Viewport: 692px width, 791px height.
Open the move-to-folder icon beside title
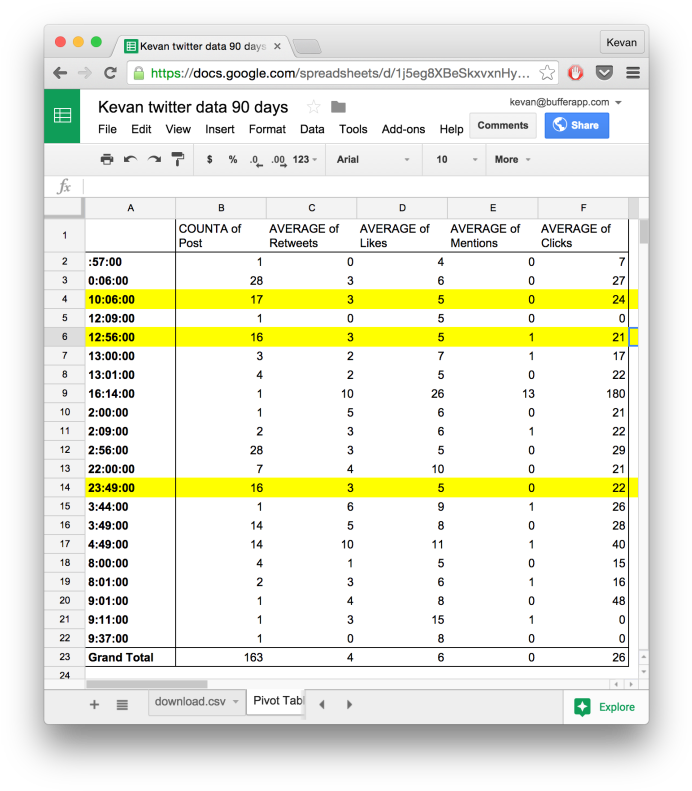tap(338, 107)
